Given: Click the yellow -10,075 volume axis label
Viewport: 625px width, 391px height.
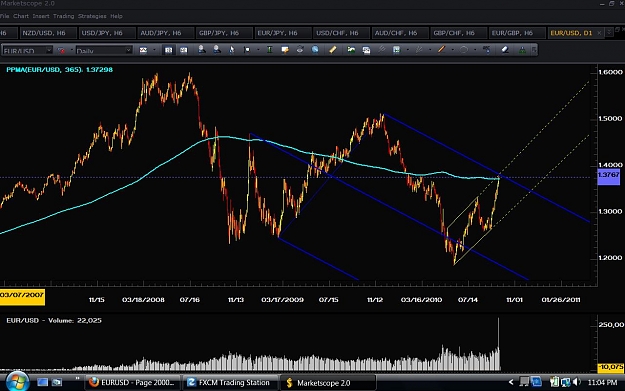Looking at the screenshot, I should [x=611, y=367].
